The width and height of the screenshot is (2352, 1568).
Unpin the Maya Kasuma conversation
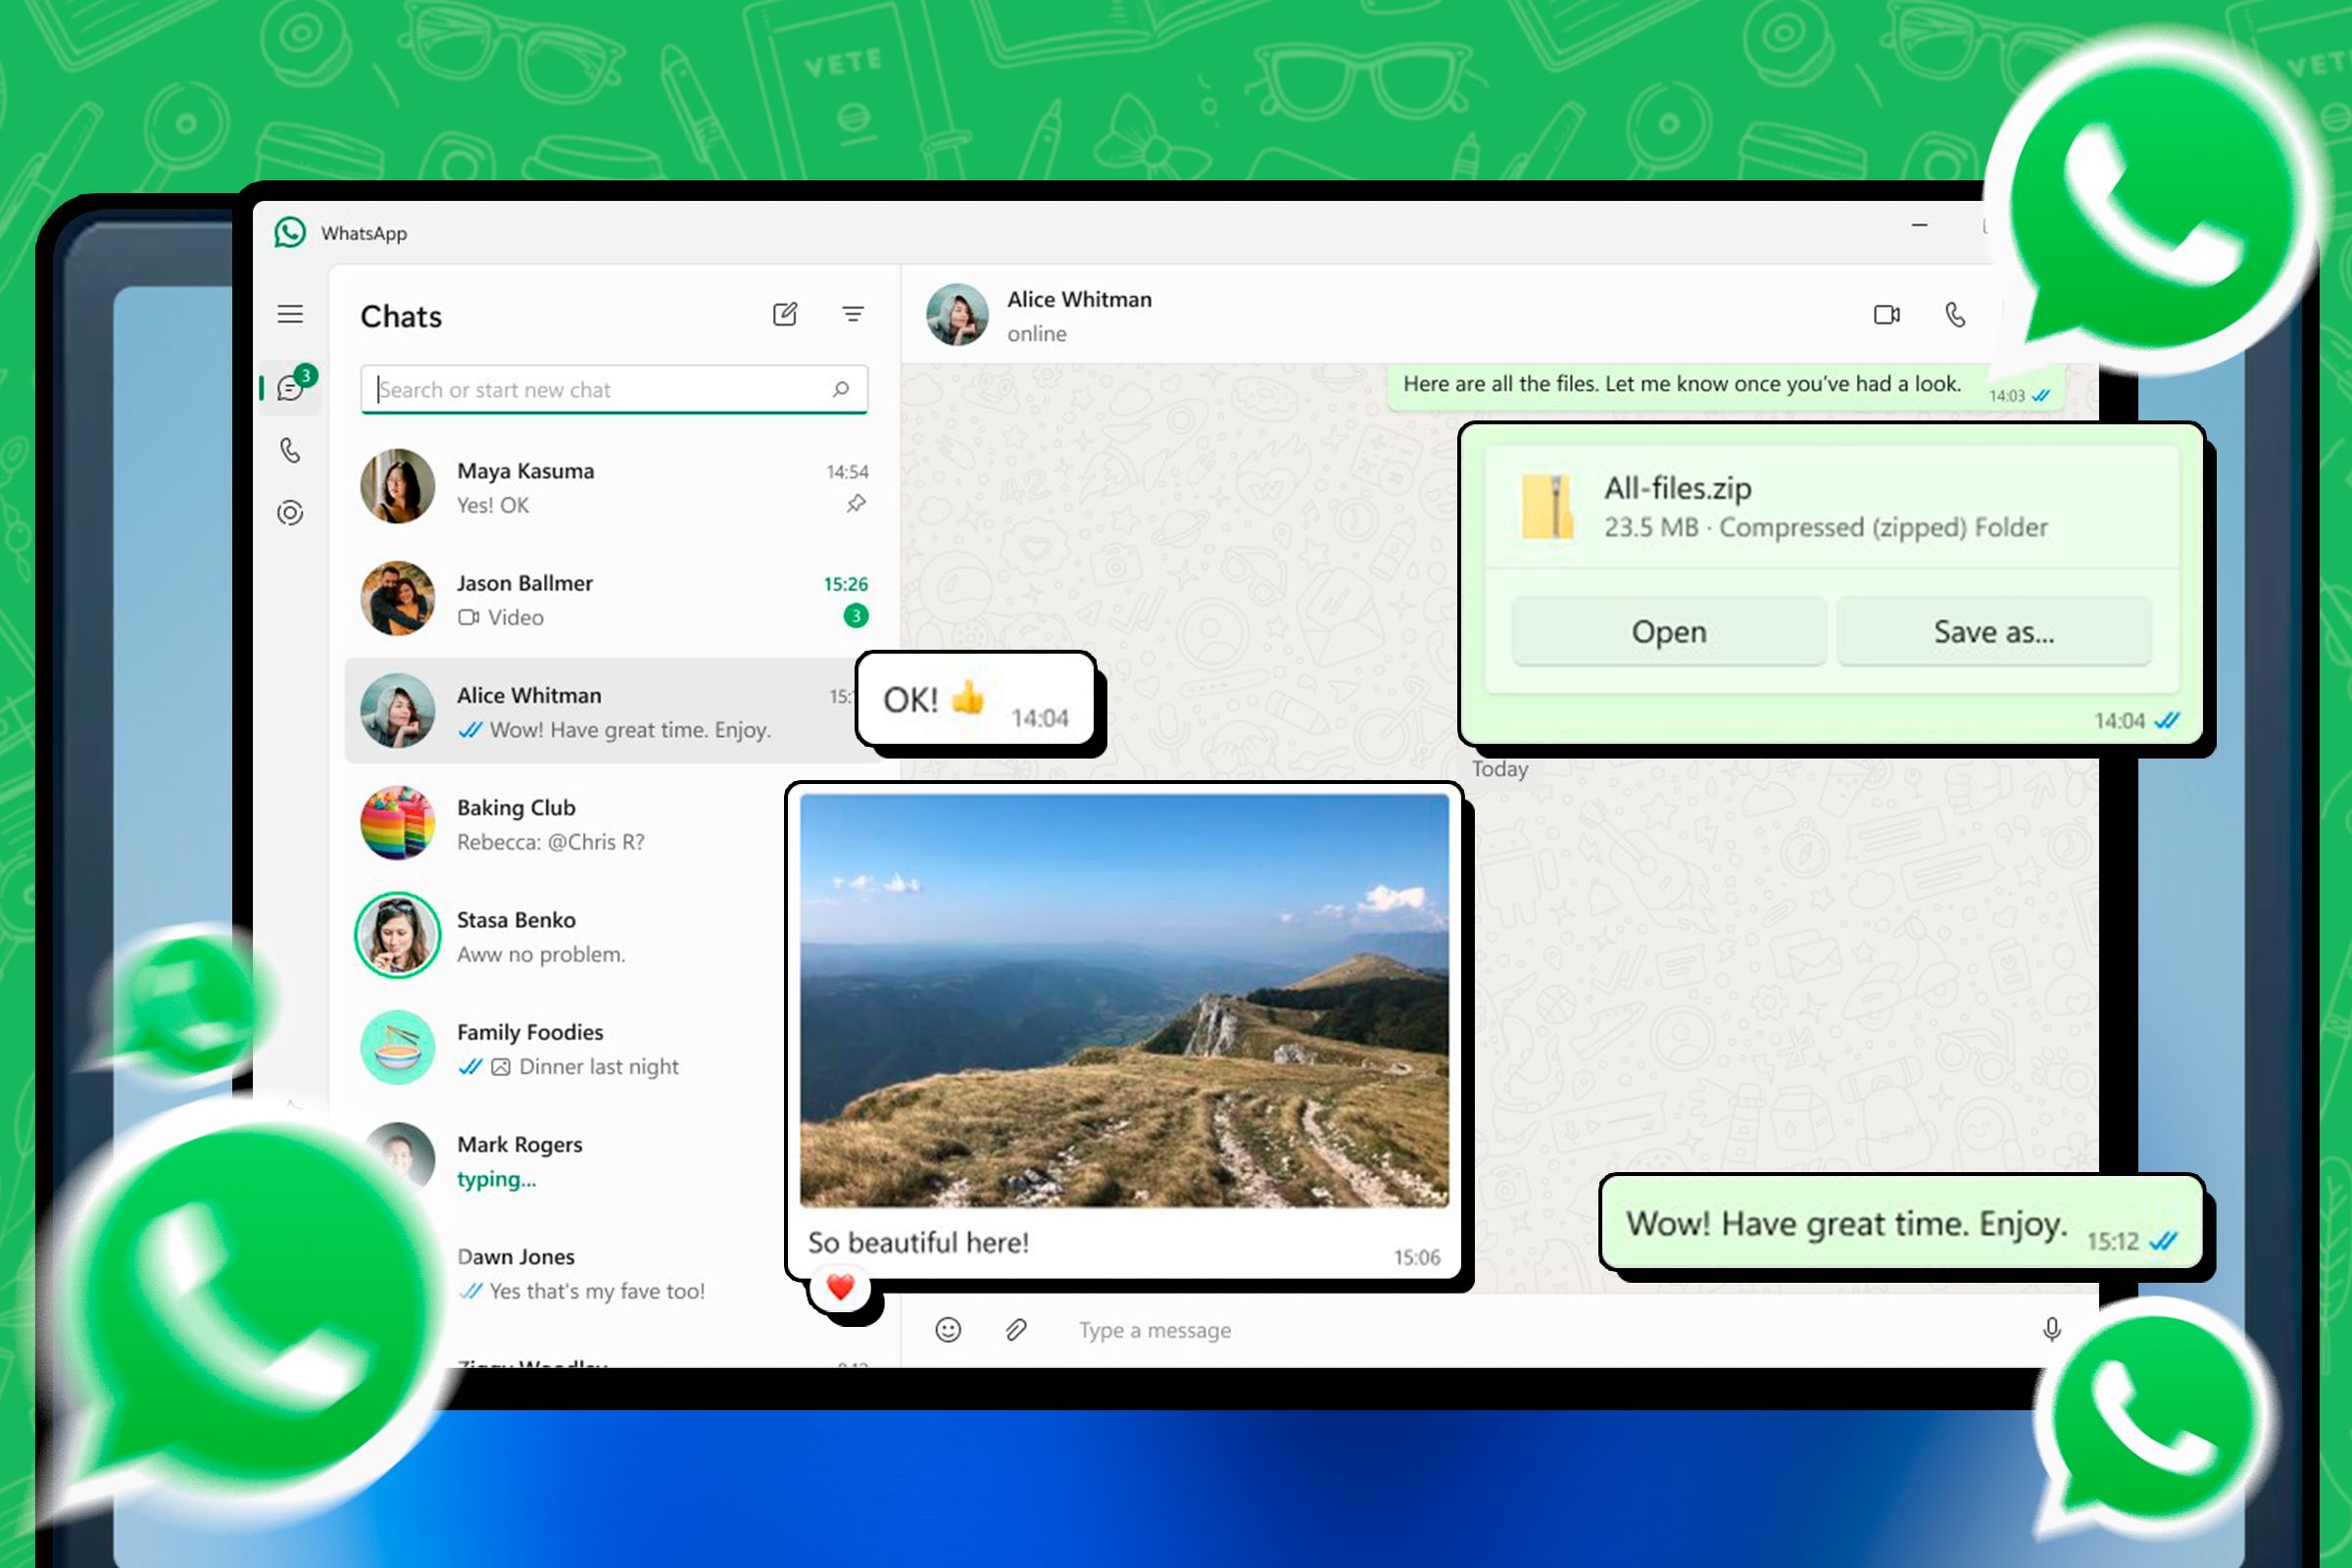coord(855,505)
